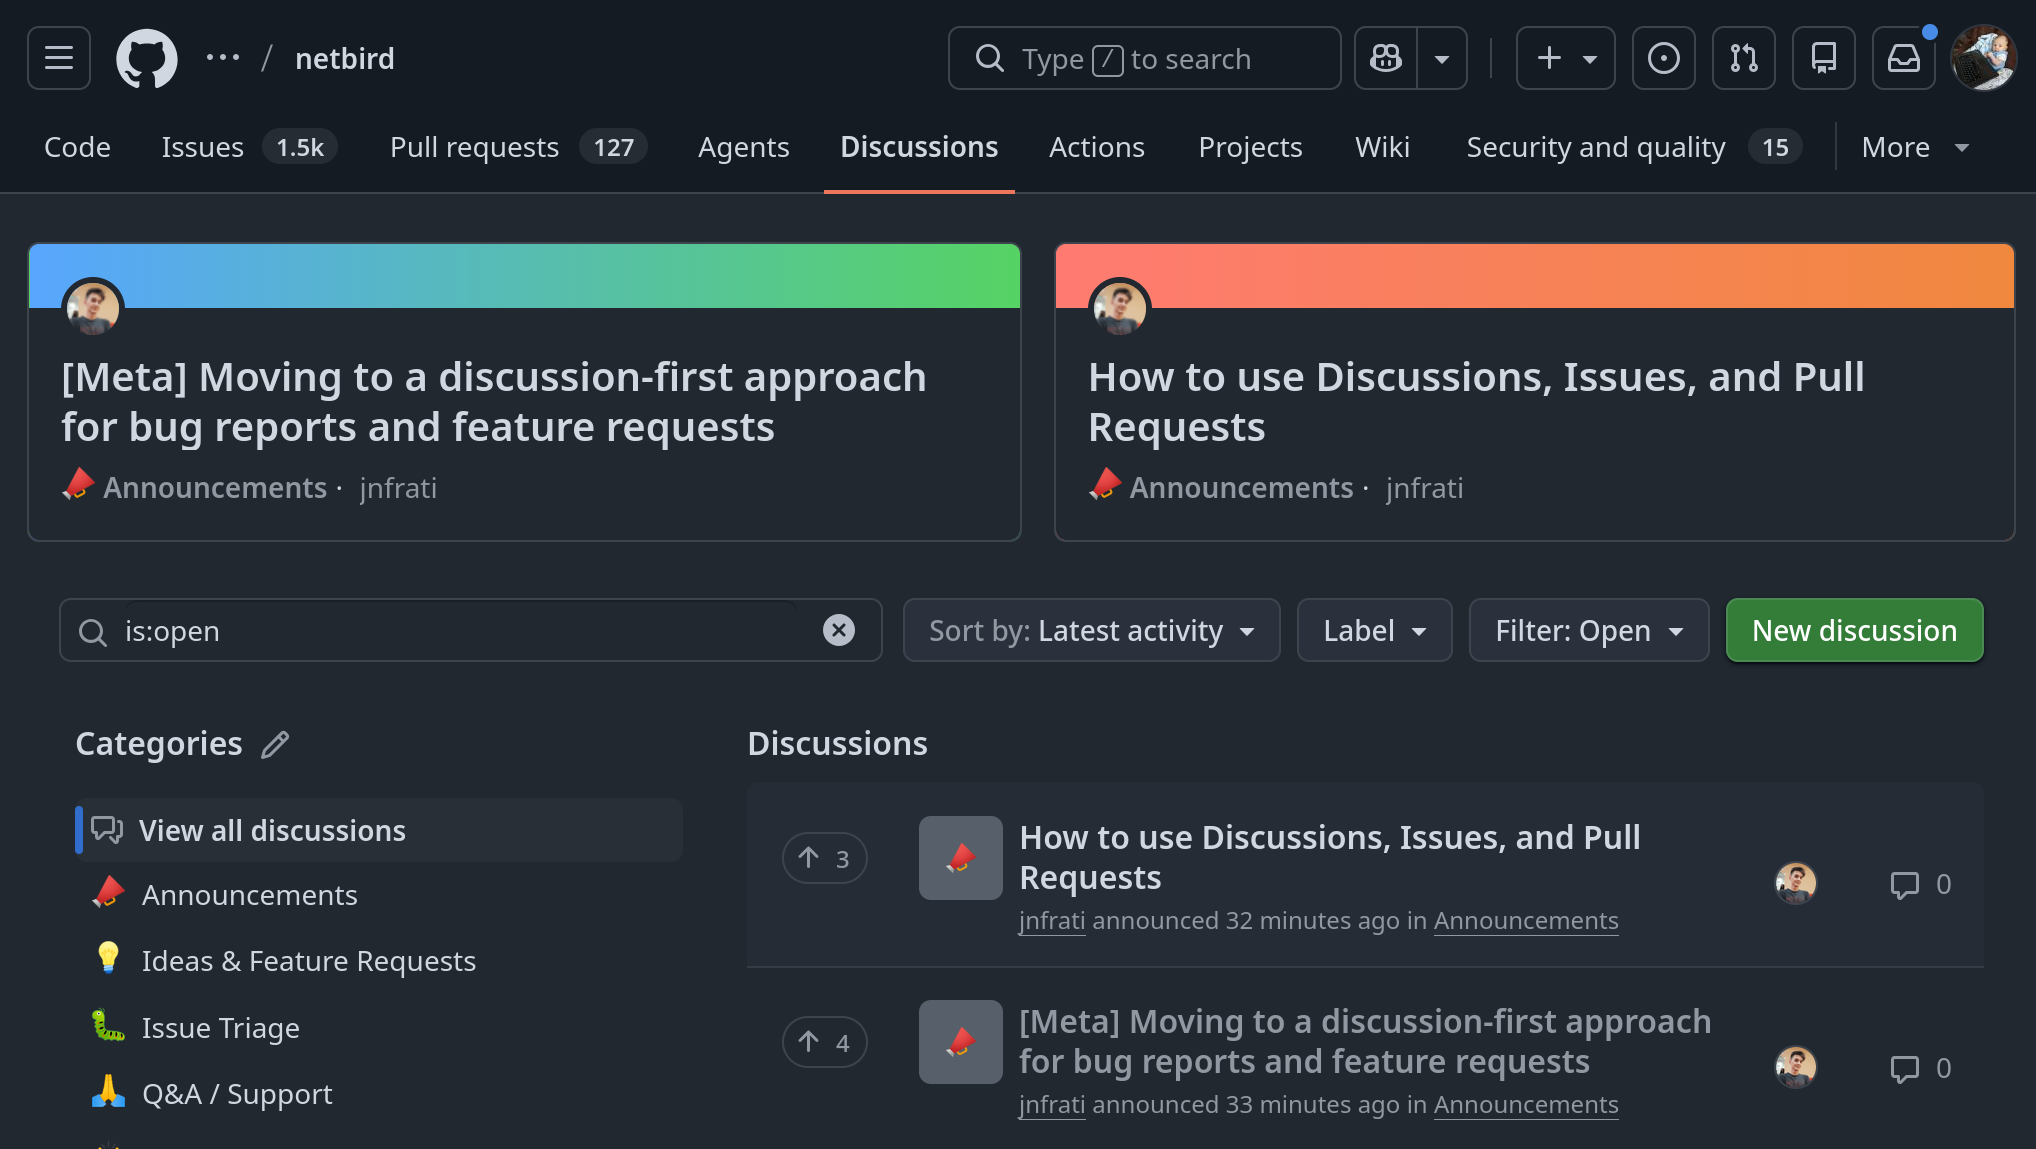The image size is (2036, 1149).
Task: Select View all discussions category
Action: click(x=379, y=830)
